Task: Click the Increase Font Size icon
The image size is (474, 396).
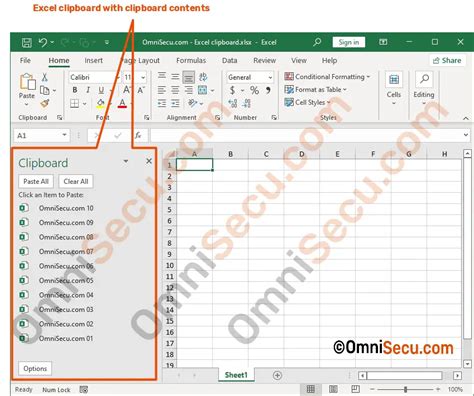Action: click(127, 90)
